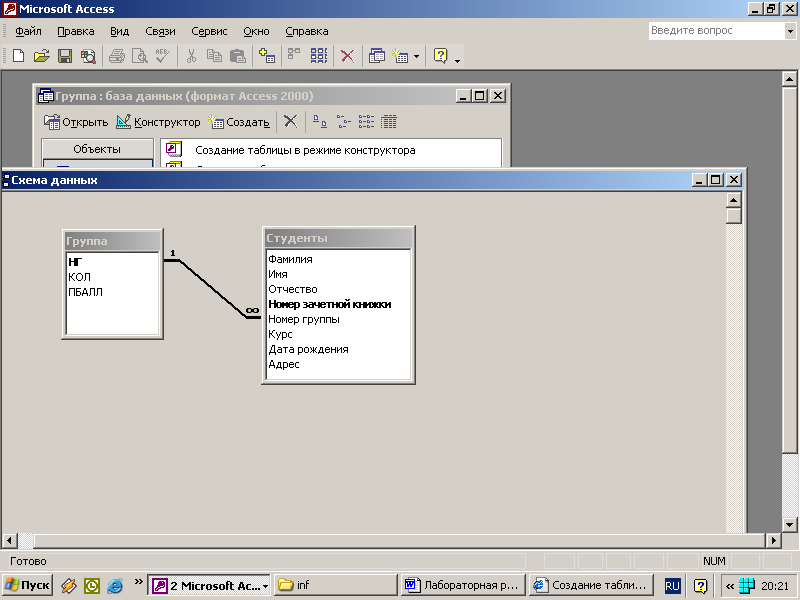This screenshot has width=800, height=600.
Task: Add a table to the schema
Action: click(267, 56)
